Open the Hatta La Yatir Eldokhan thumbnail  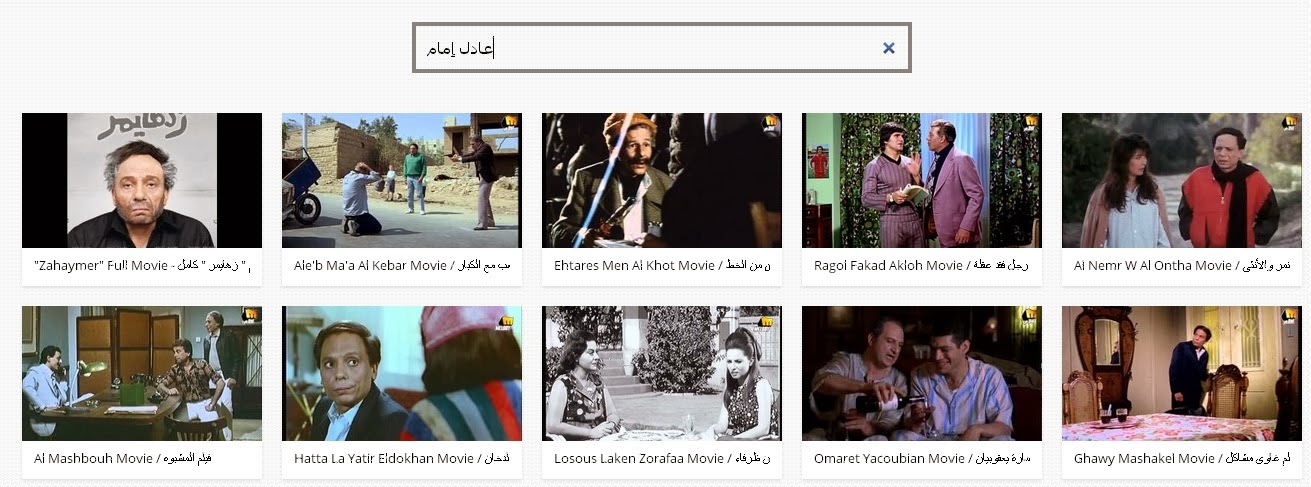[x=402, y=373]
